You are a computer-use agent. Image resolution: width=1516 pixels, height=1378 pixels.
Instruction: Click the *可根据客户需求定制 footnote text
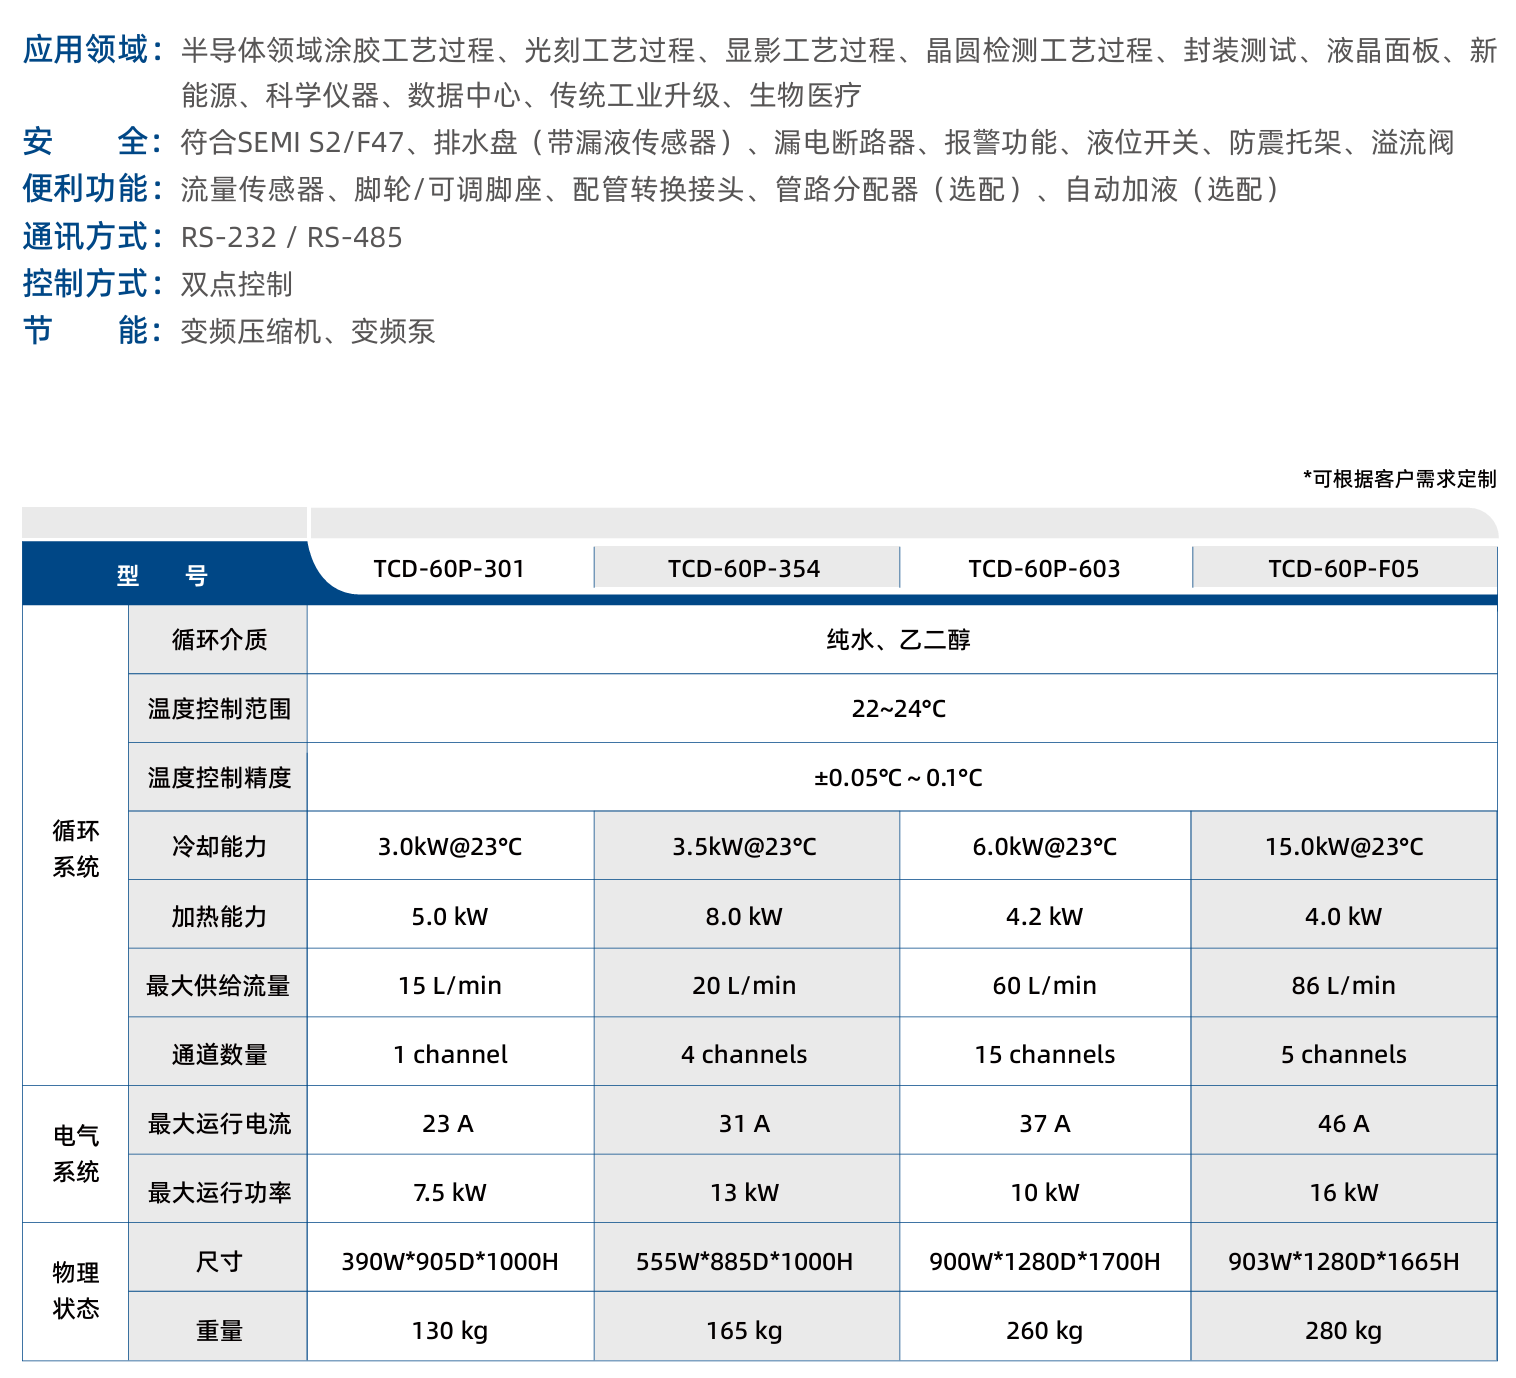coord(1399,479)
